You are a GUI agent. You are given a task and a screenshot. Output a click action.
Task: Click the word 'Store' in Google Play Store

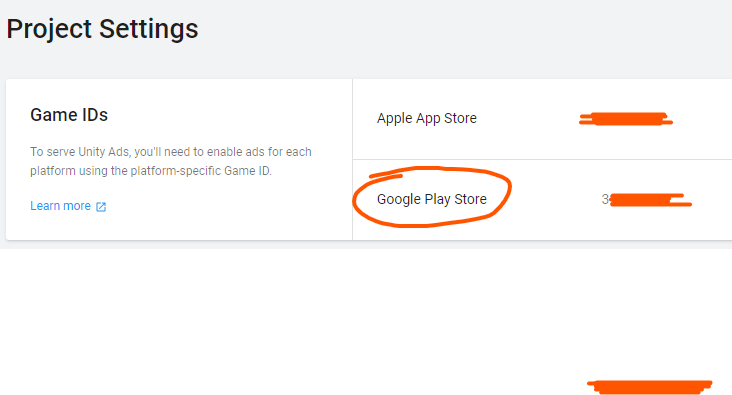(471, 199)
